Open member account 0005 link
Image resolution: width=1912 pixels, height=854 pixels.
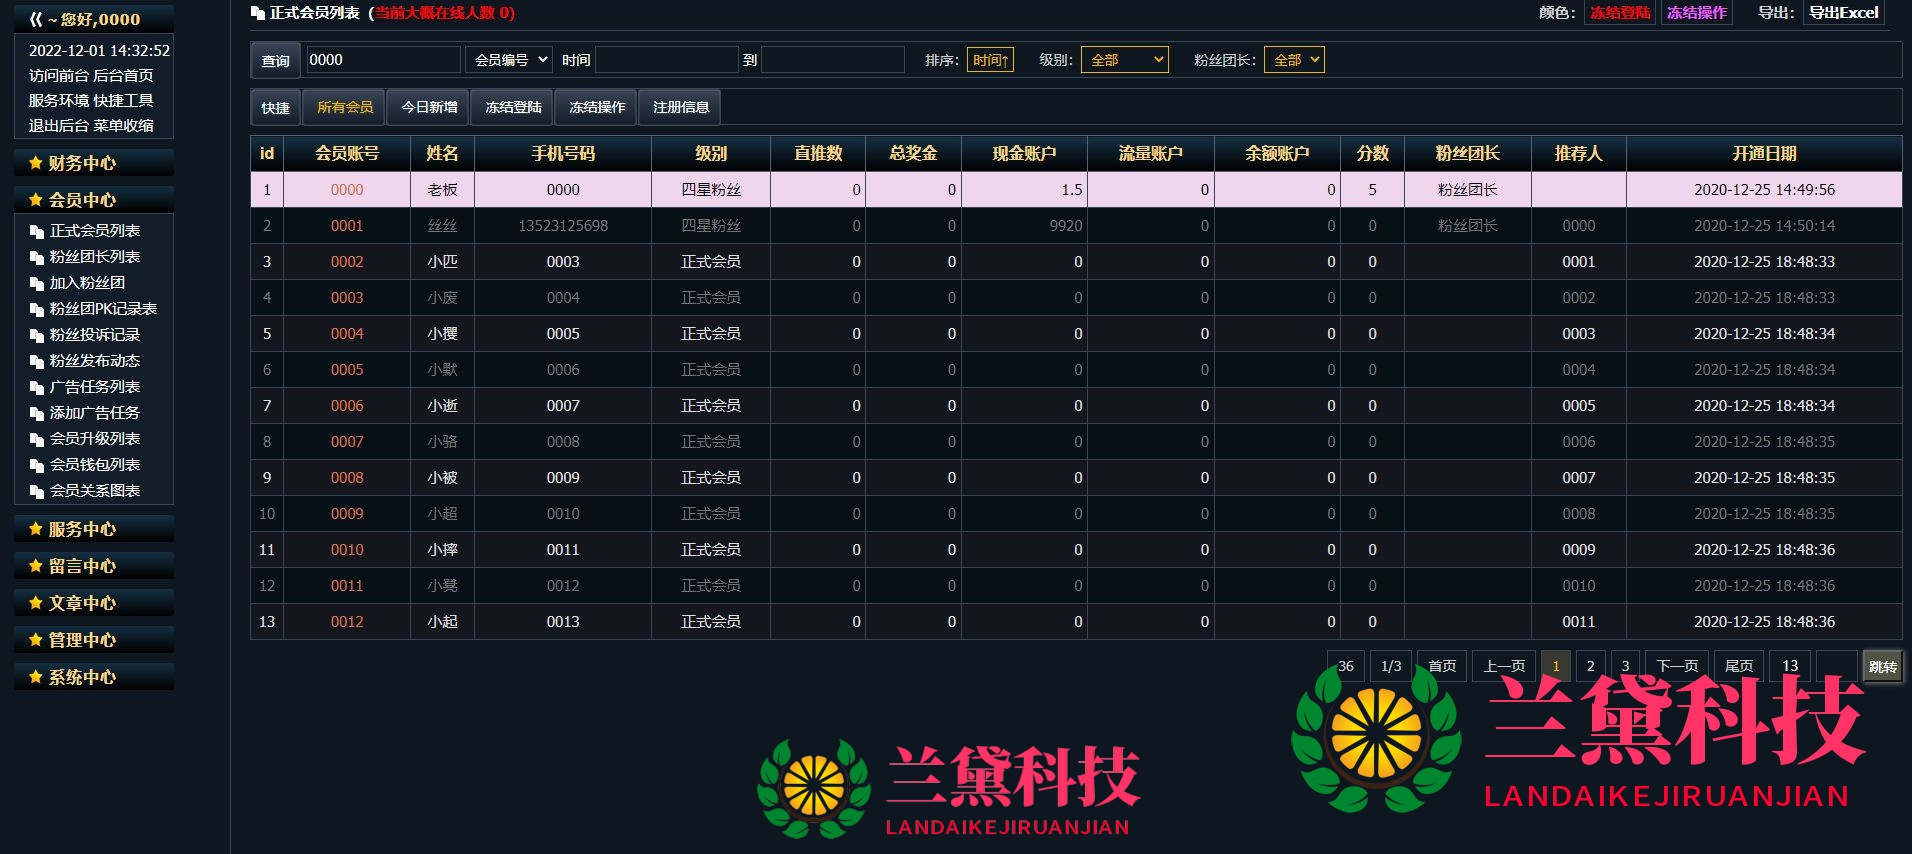point(347,370)
